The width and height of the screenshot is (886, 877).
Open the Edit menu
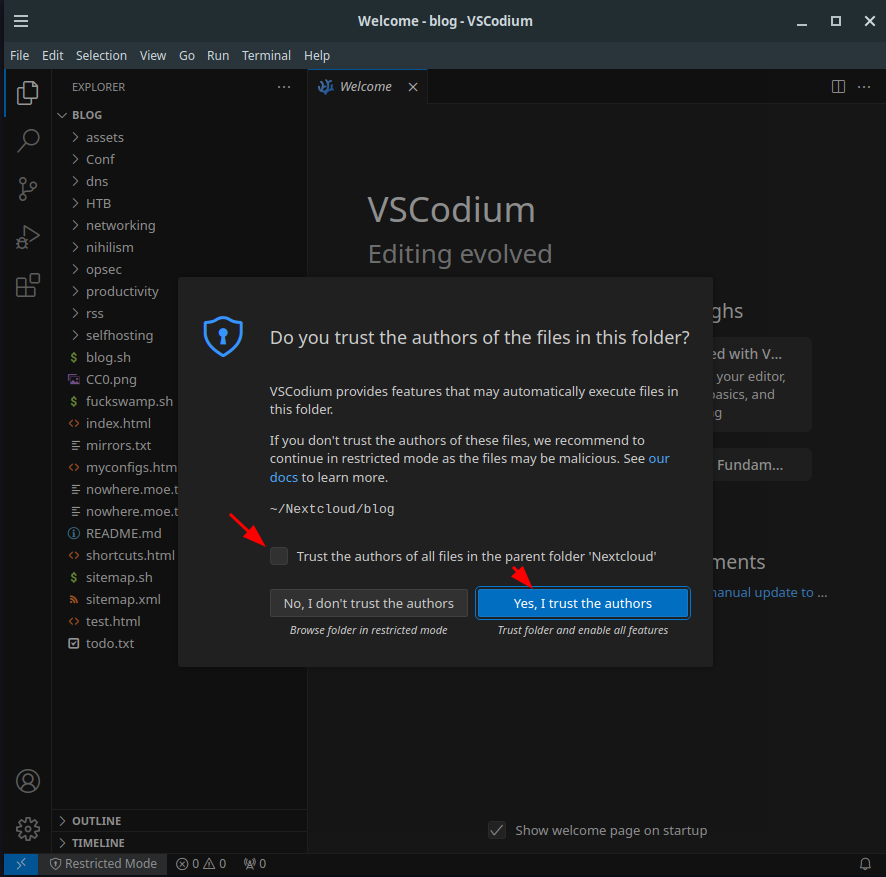53,55
